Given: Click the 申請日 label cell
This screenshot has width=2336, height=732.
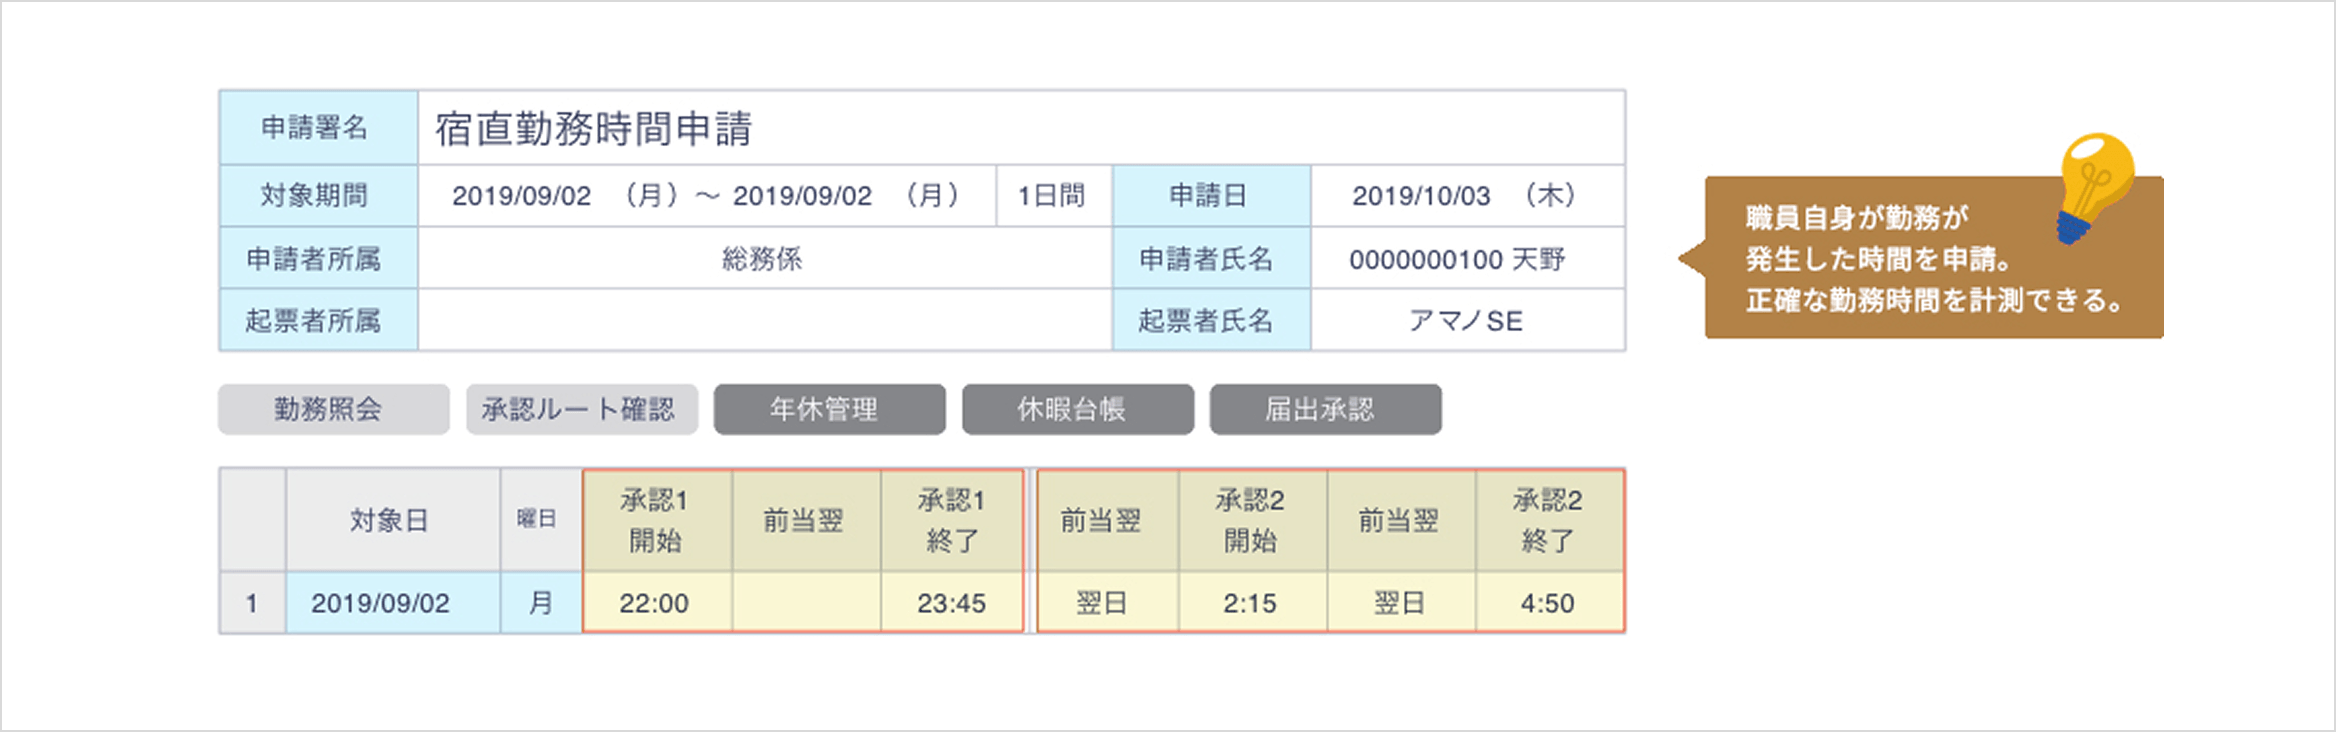Looking at the screenshot, I should click(x=1212, y=196).
